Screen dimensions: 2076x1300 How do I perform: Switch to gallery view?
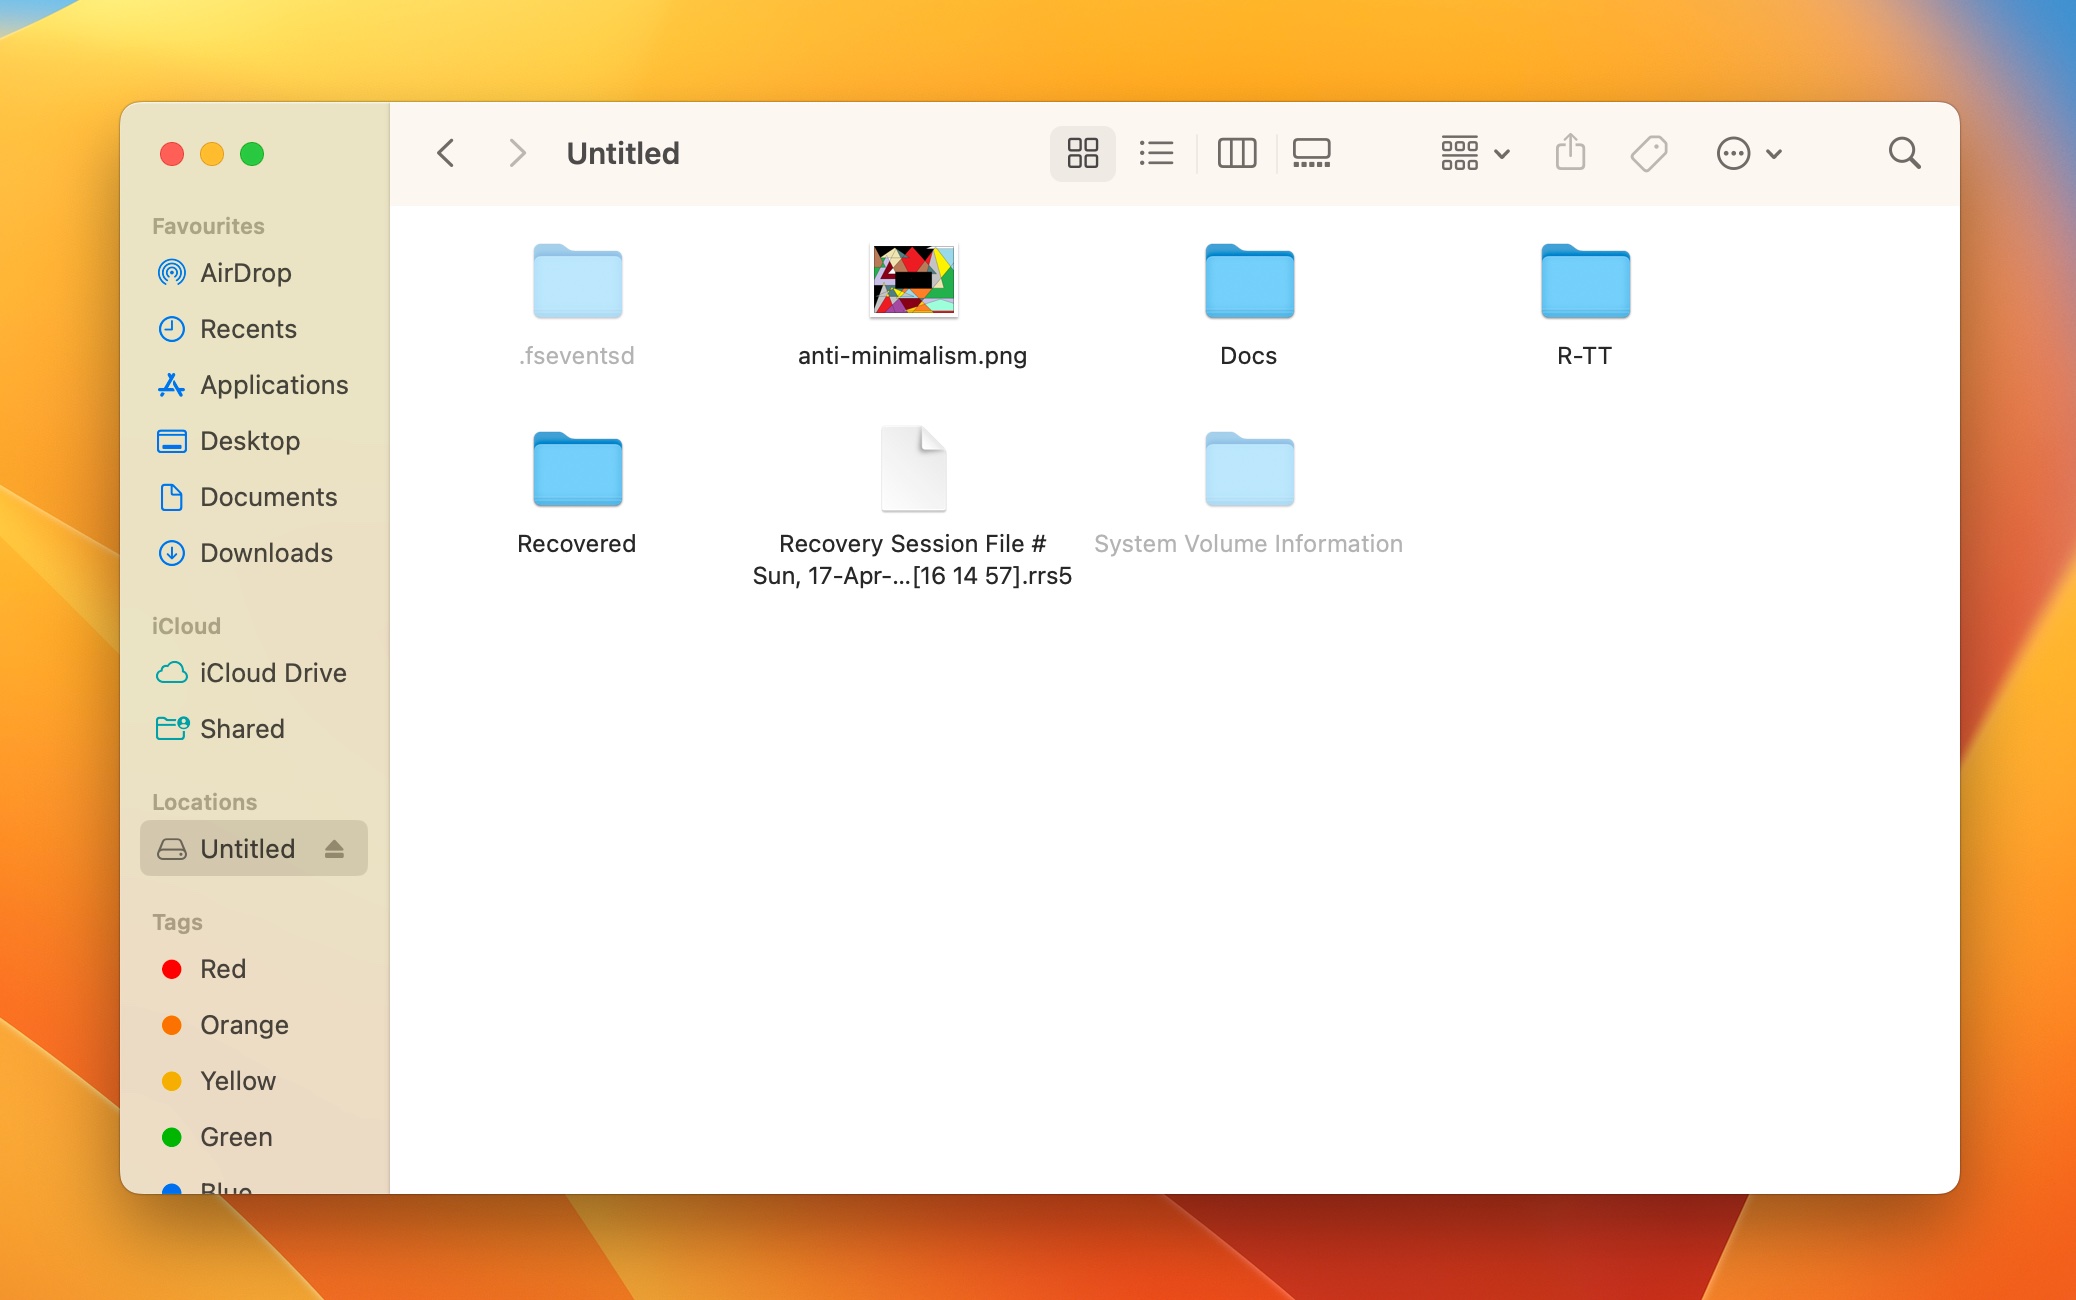coord(1309,153)
